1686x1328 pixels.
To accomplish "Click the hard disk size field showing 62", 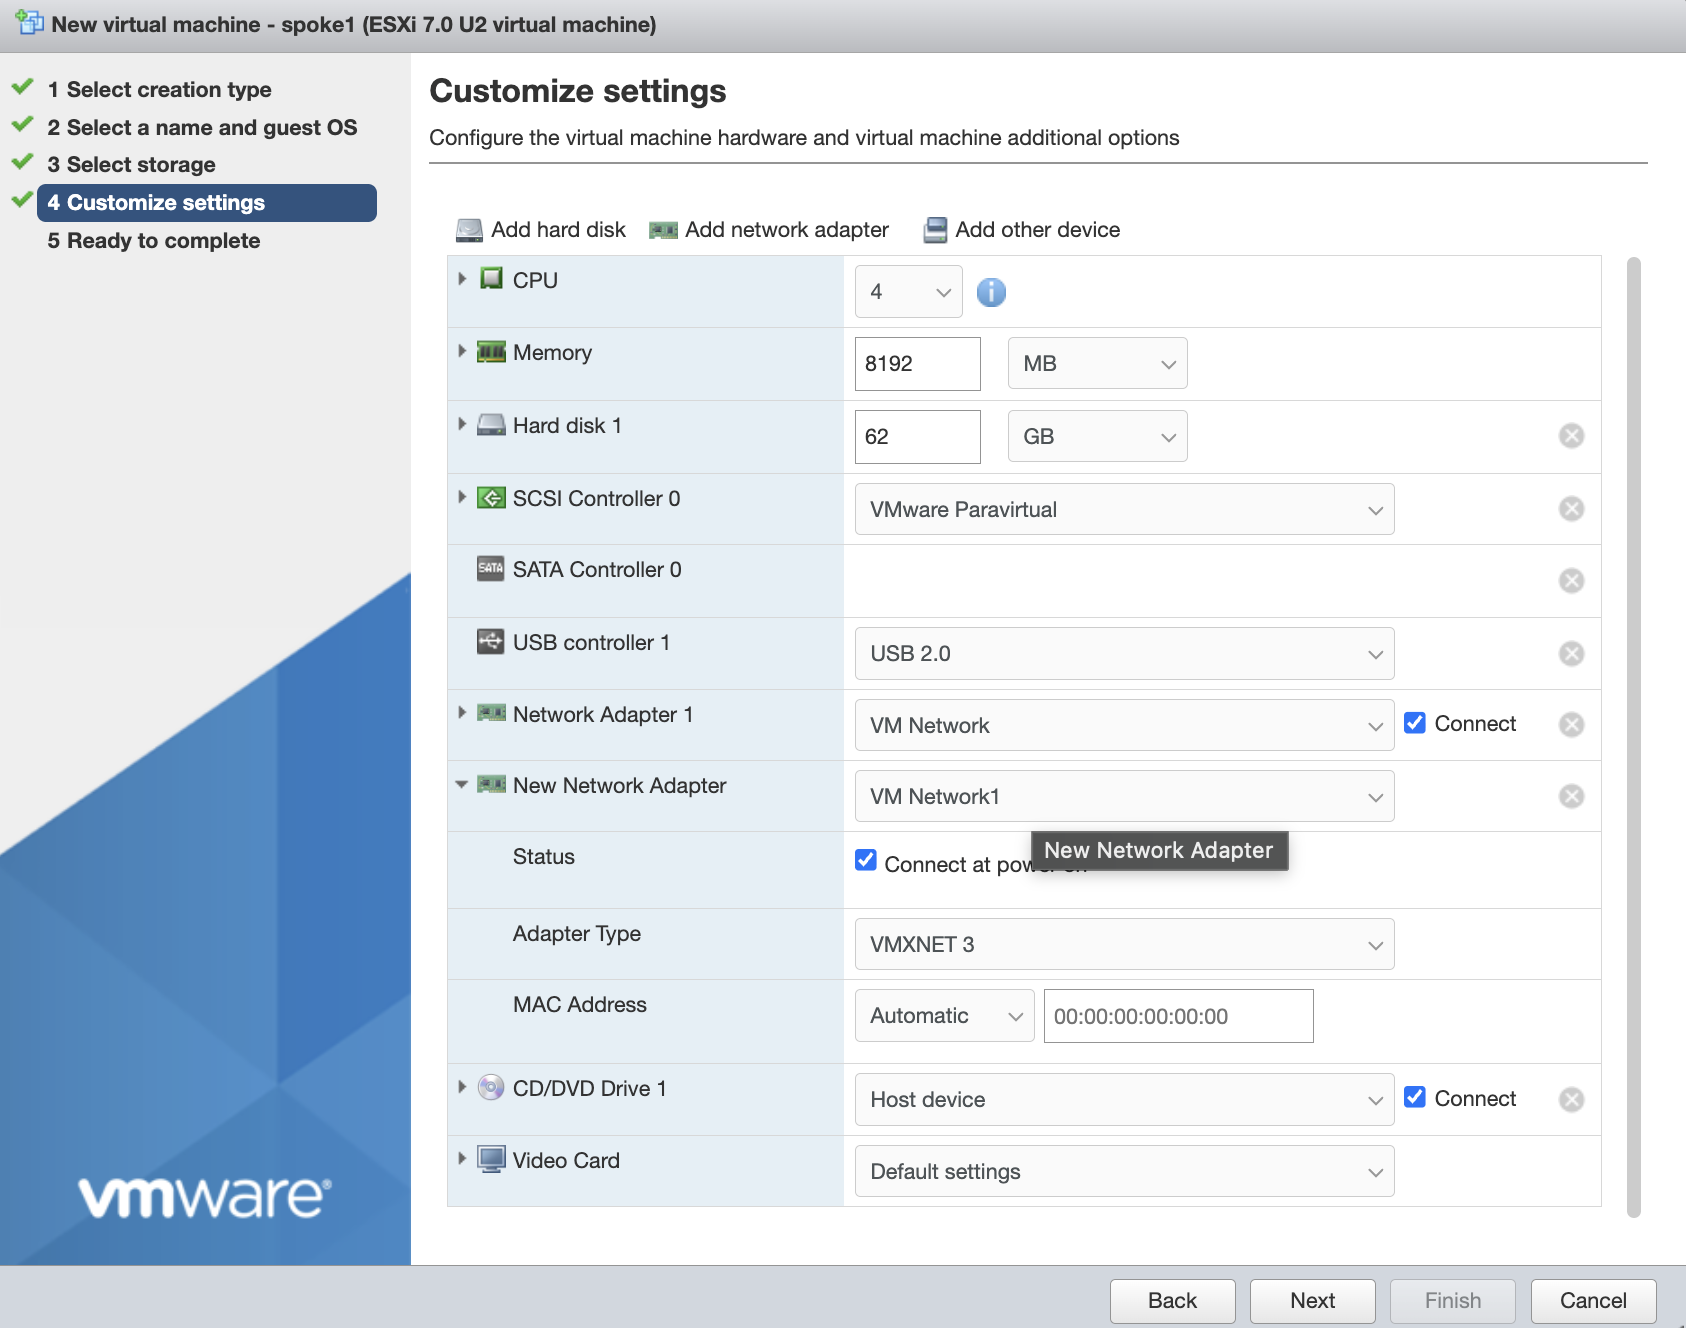I will click(x=917, y=436).
